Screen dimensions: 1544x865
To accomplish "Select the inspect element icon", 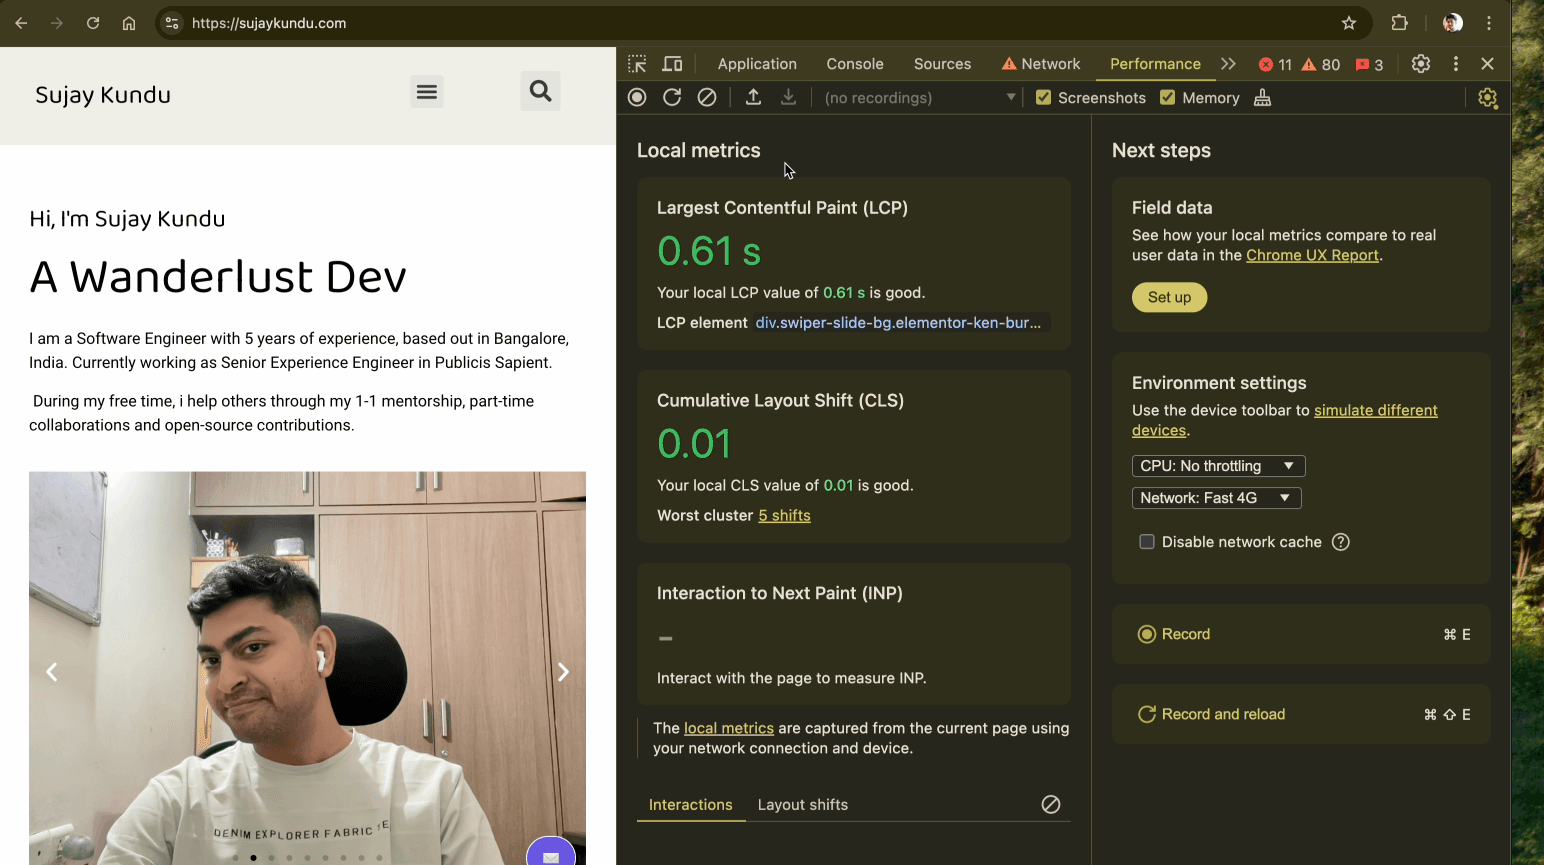I will [636, 63].
